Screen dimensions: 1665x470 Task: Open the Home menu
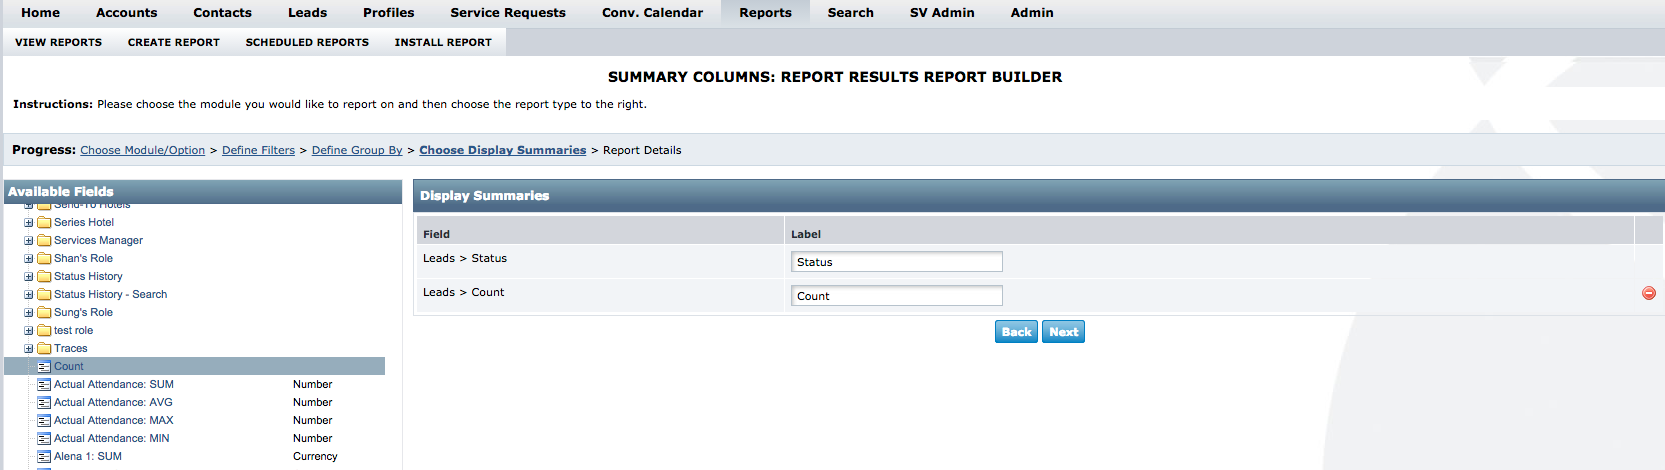pyautogui.click(x=40, y=13)
